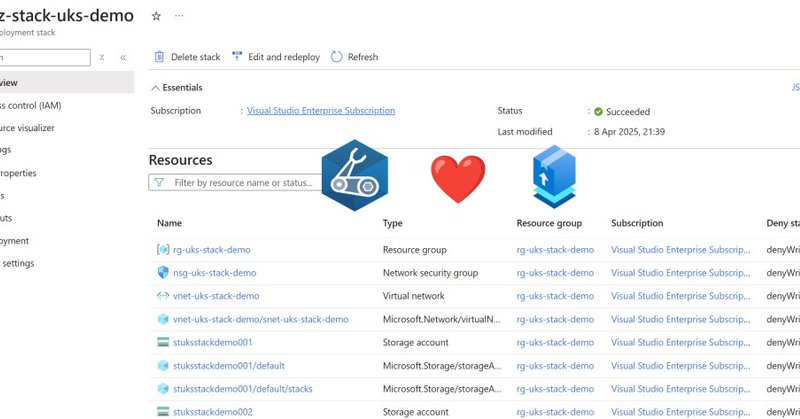Click the rg-uks-stack-demo resource group icon
The height and width of the screenshot is (419, 800).
(x=163, y=250)
